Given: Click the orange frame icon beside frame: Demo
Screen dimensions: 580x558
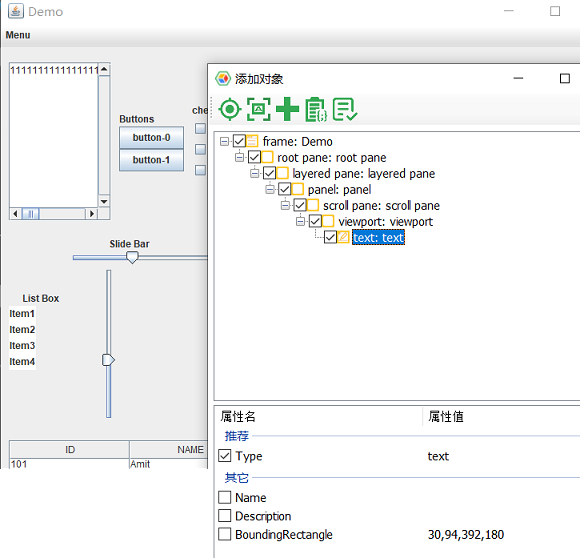Looking at the screenshot, I should (252, 141).
